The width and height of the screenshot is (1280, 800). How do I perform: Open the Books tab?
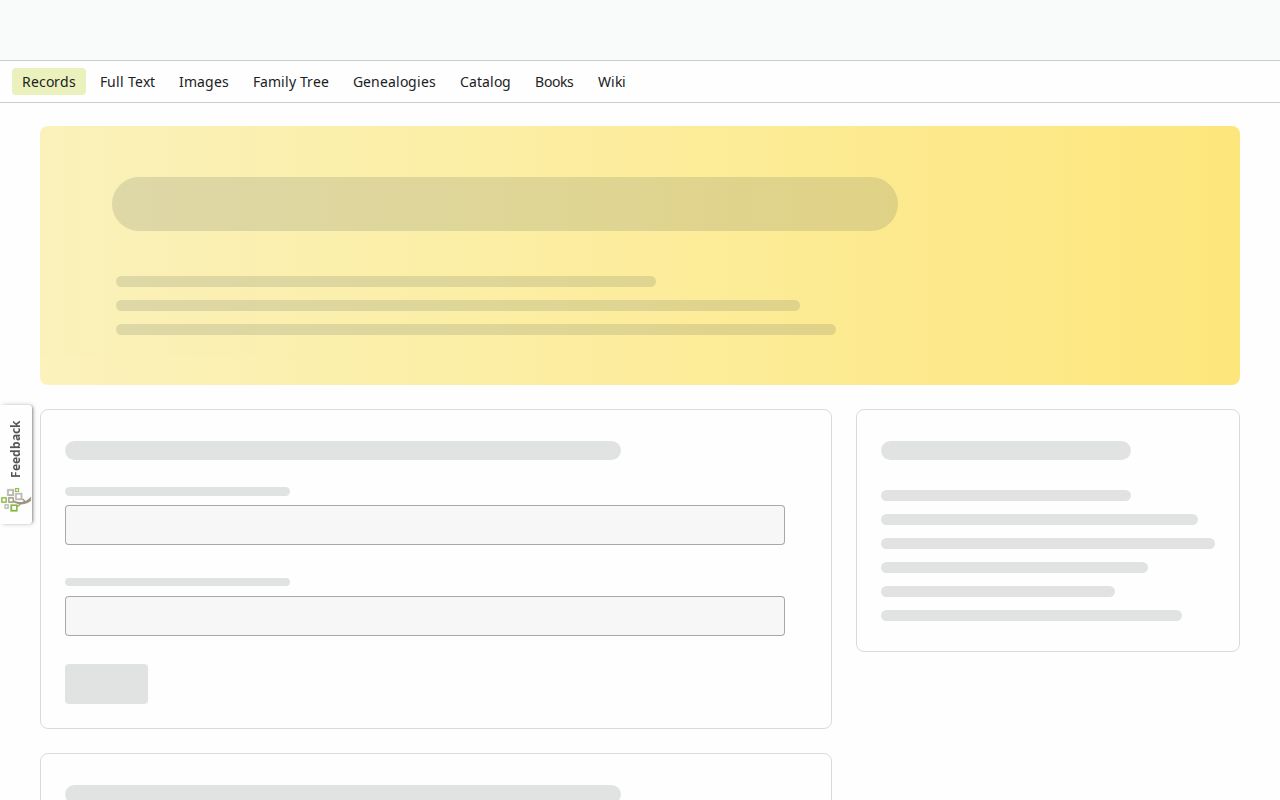554,82
